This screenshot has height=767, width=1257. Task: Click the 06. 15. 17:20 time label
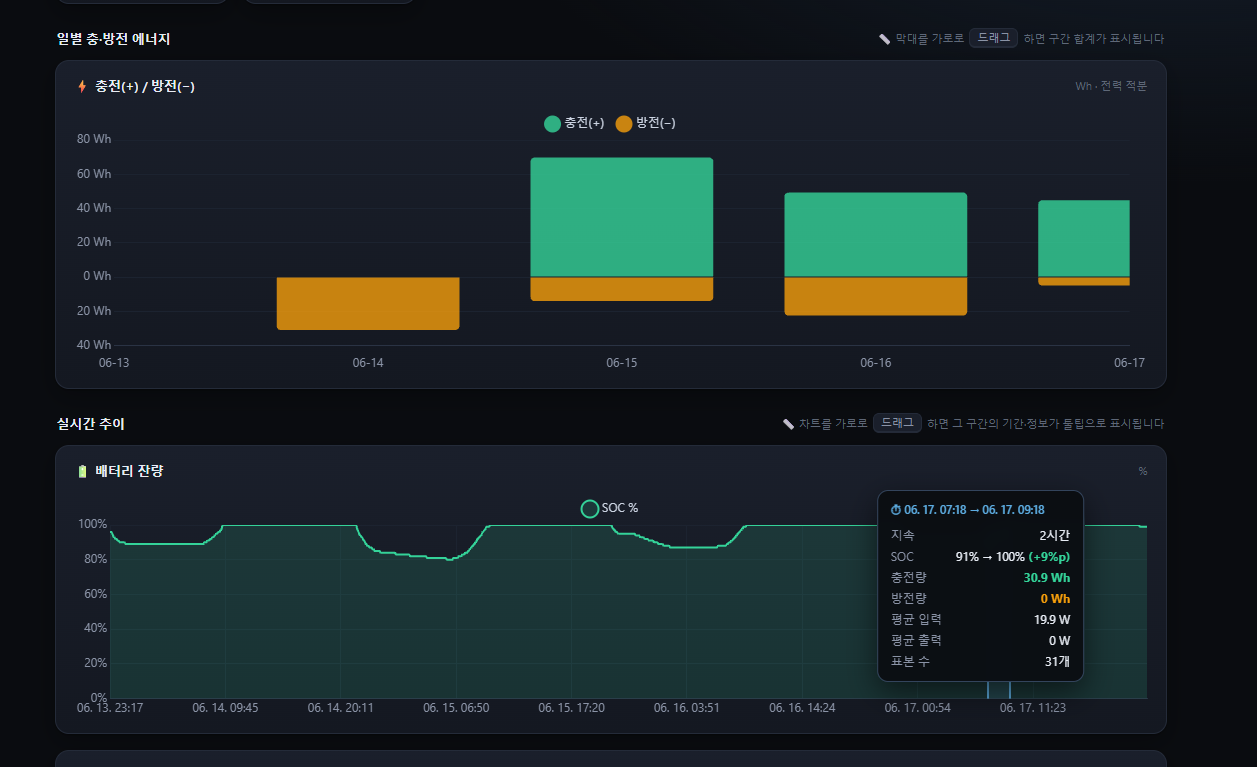(x=571, y=708)
